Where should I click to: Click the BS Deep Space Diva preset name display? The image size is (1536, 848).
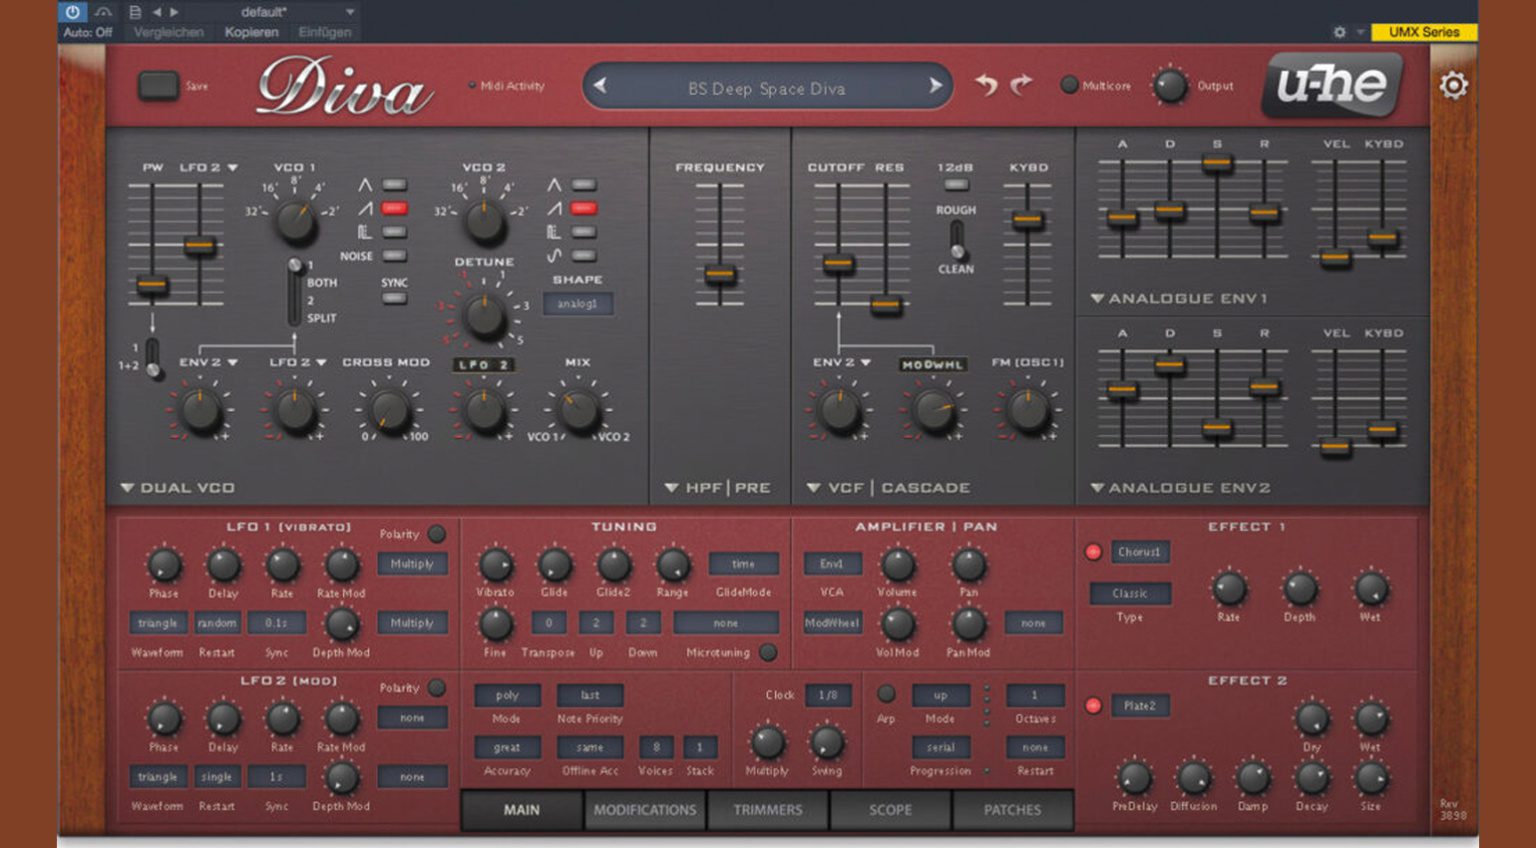pos(766,88)
